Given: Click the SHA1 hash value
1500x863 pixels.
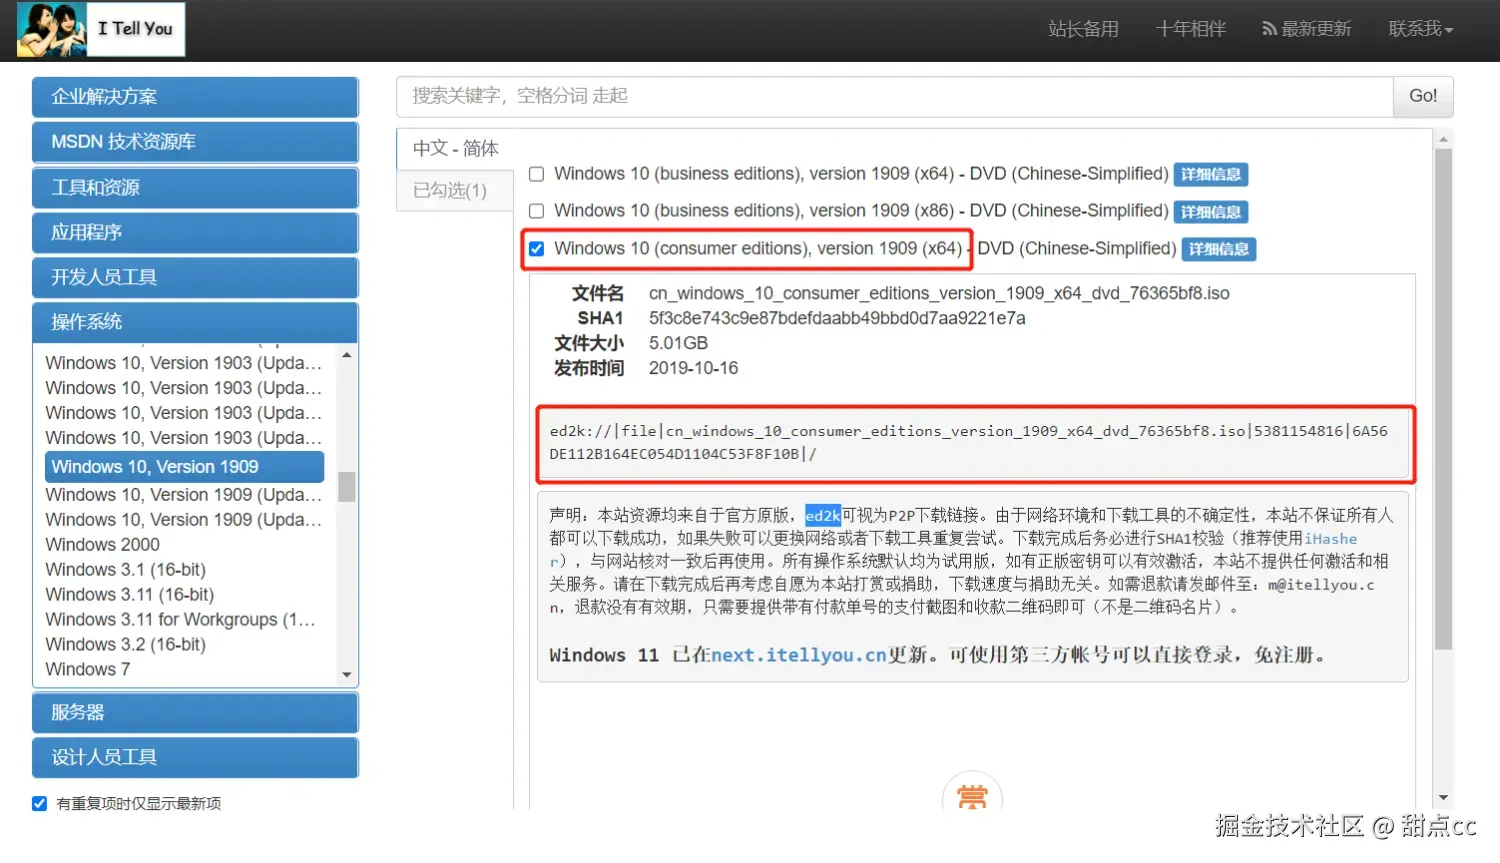Looking at the screenshot, I should pyautogui.click(x=837, y=318).
